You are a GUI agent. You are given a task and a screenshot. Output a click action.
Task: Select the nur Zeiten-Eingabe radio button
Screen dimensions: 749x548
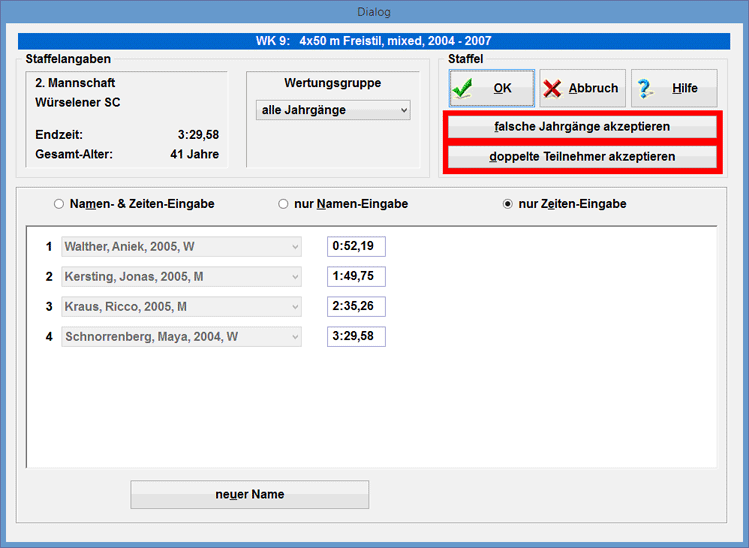(x=508, y=204)
